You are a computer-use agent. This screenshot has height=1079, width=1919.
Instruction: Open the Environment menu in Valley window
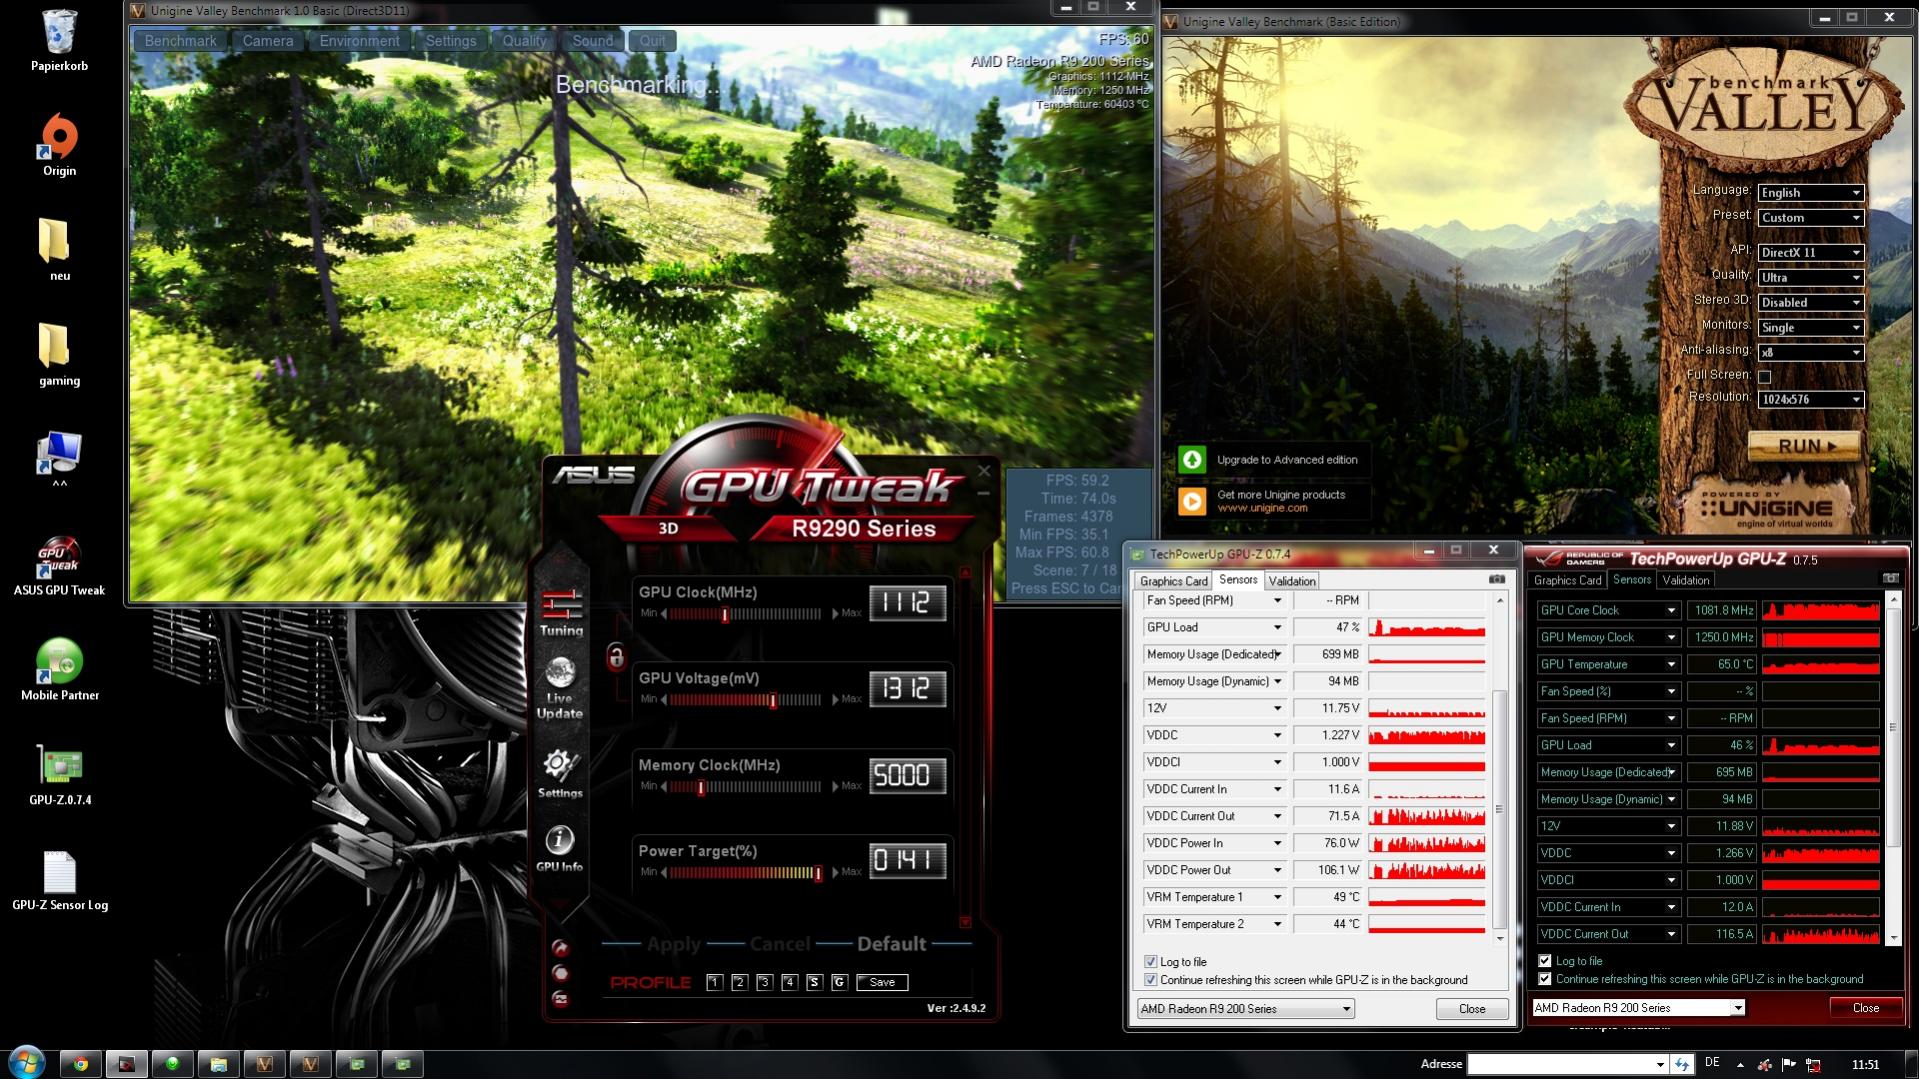(359, 41)
